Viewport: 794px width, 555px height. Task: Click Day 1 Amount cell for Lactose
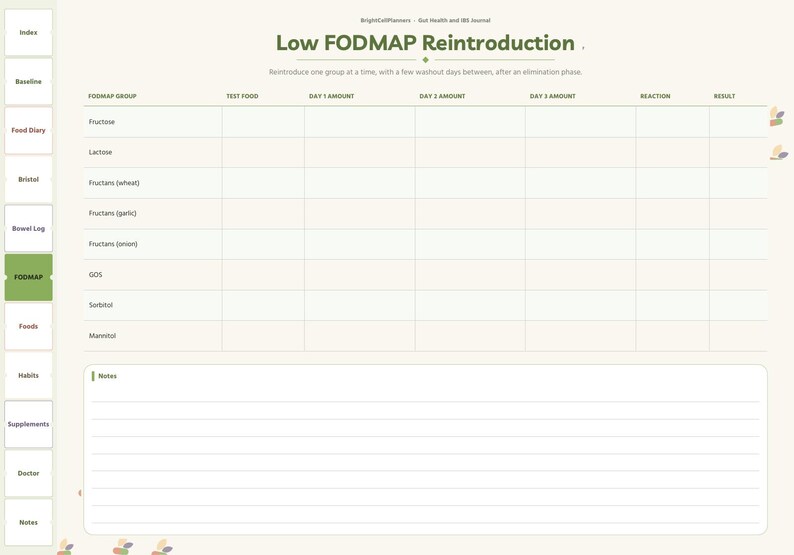[360, 152]
